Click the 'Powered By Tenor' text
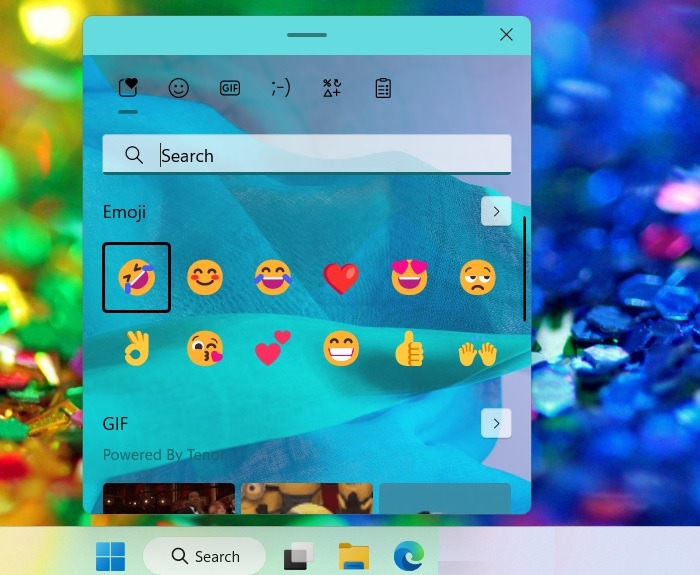Image resolution: width=700 pixels, height=575 pixels. tap(165, 455)
